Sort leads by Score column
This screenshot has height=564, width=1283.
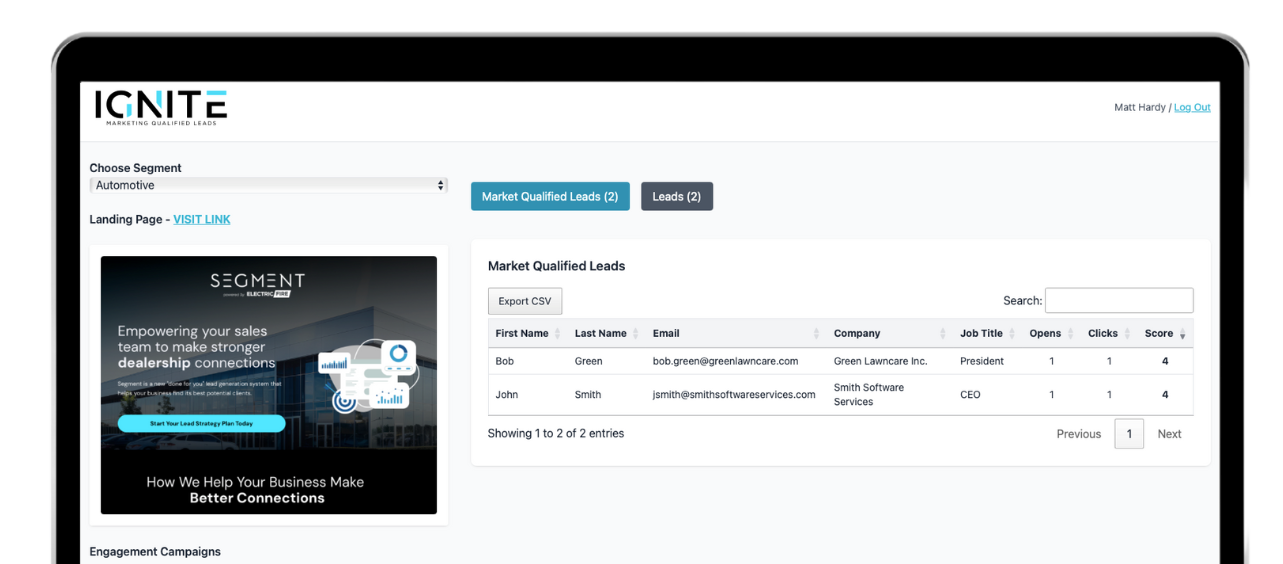click(x=1159, y=334)
